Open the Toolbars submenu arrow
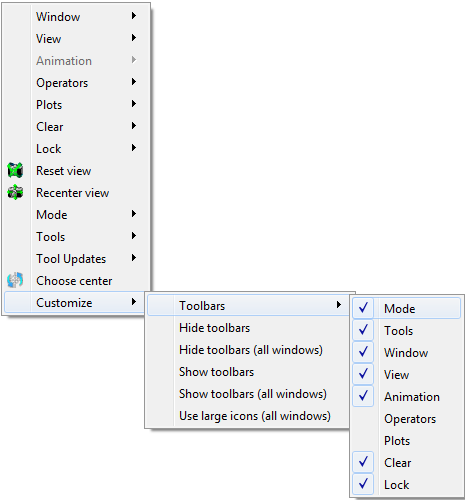465x500 pixels. tap(339, 305)
